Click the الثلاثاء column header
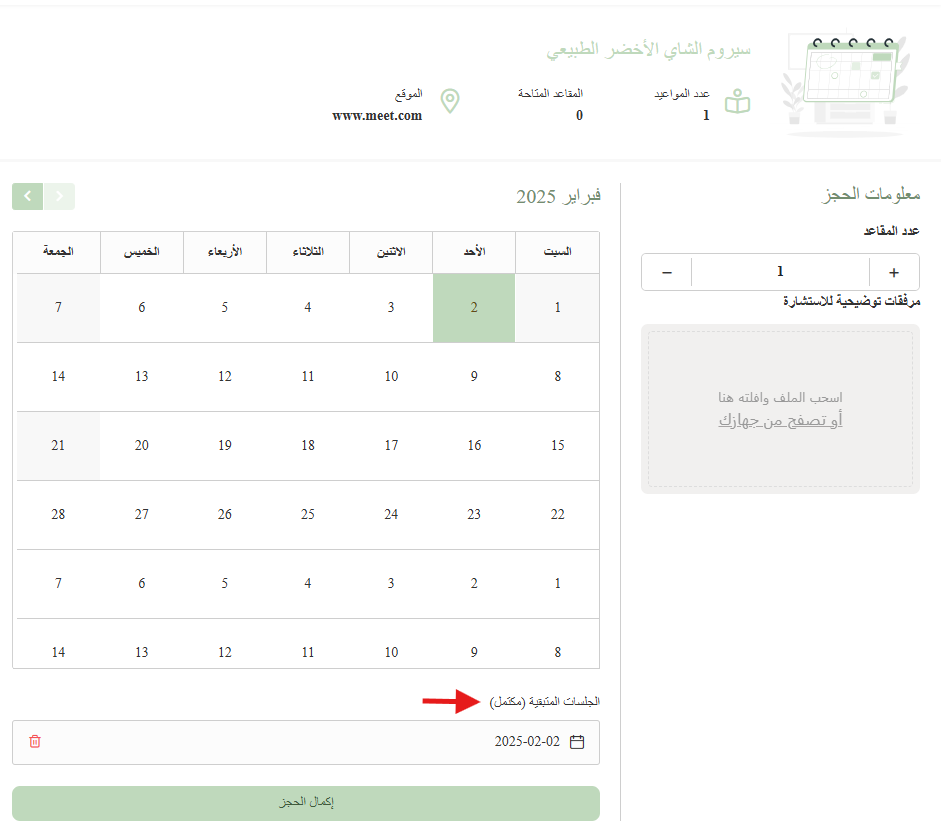 308,252
